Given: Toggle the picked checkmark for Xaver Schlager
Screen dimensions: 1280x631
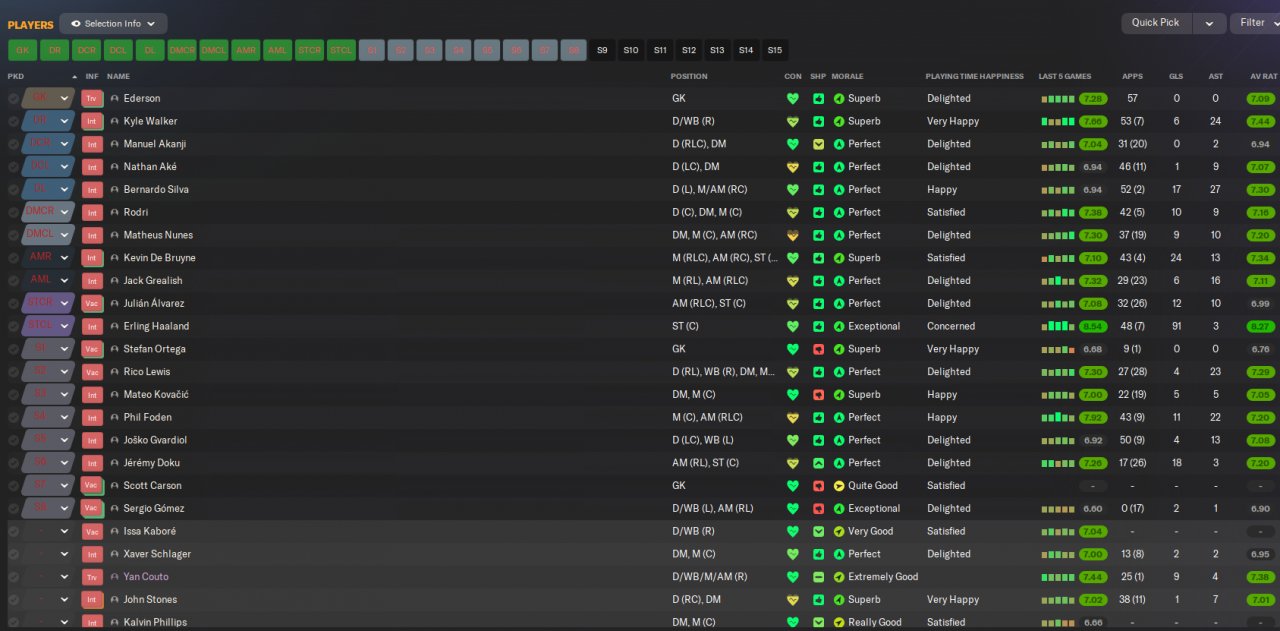Looking at the screenshot, I should pyautogui.click(x=13, y=554).
